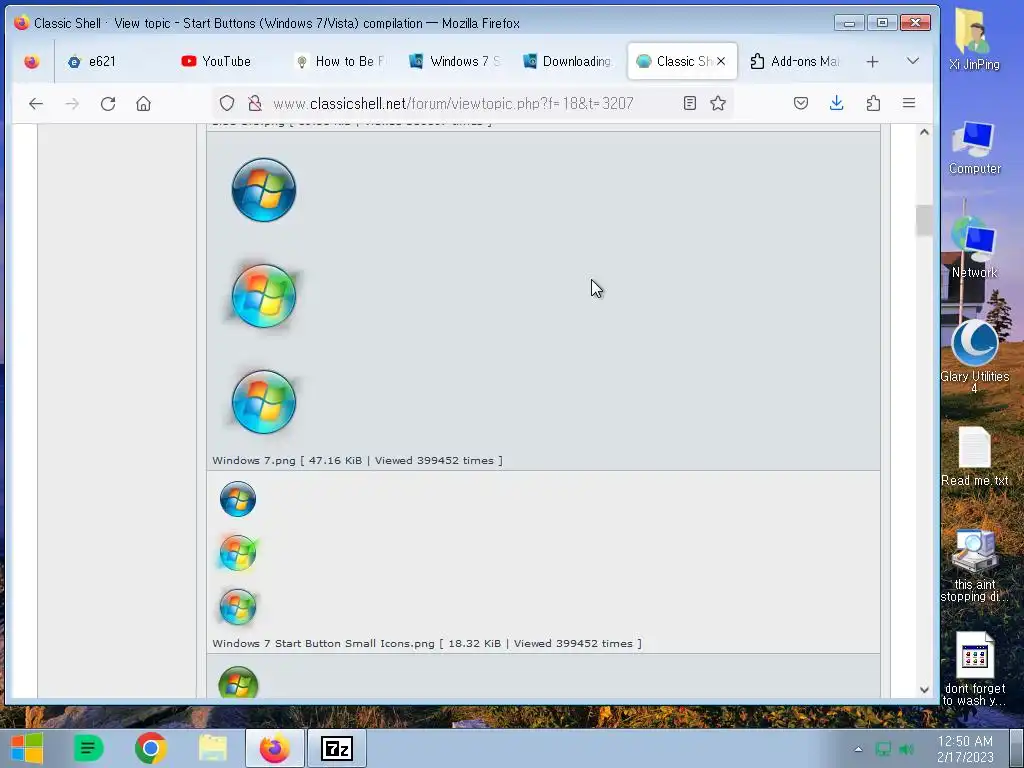
Task: Click the middle large glowing orb
Action: [x=264, y=296]
